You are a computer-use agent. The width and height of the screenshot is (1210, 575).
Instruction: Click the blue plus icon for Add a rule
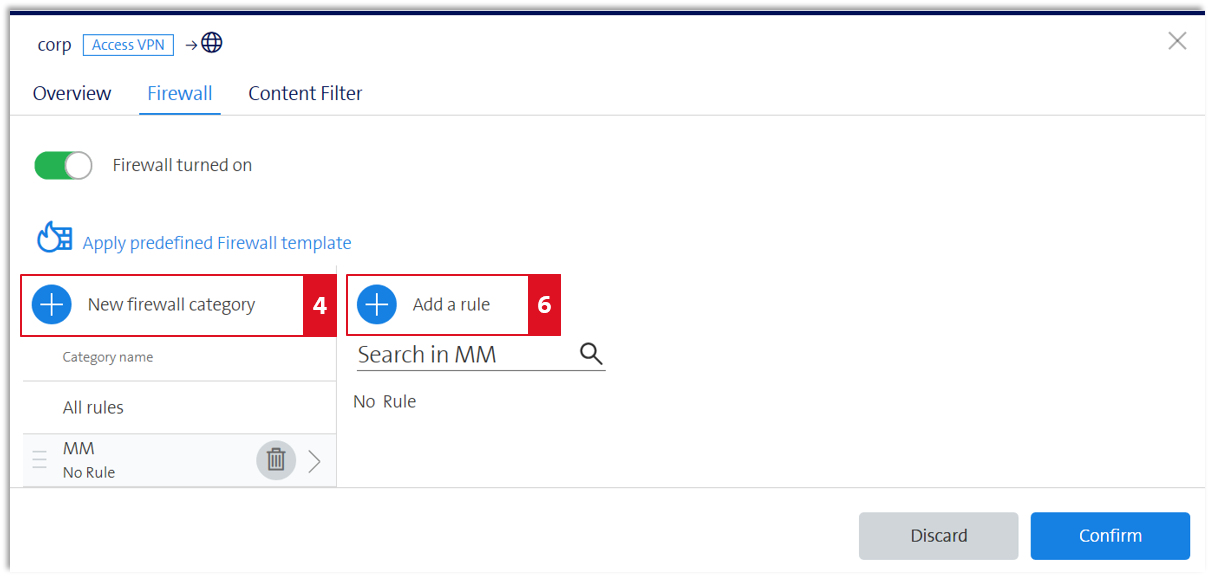pyautogui.click(x=377, y=305)
